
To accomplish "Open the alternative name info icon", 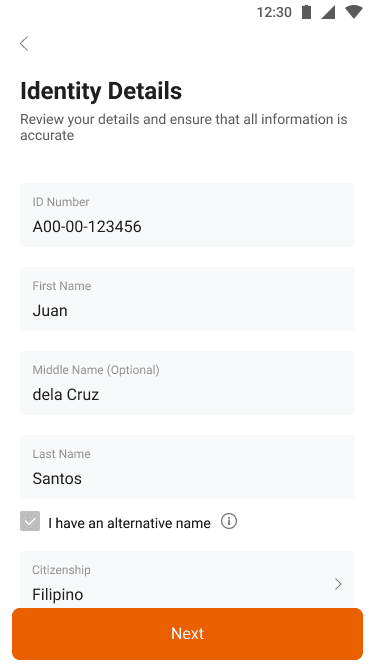I will [229, 521].
